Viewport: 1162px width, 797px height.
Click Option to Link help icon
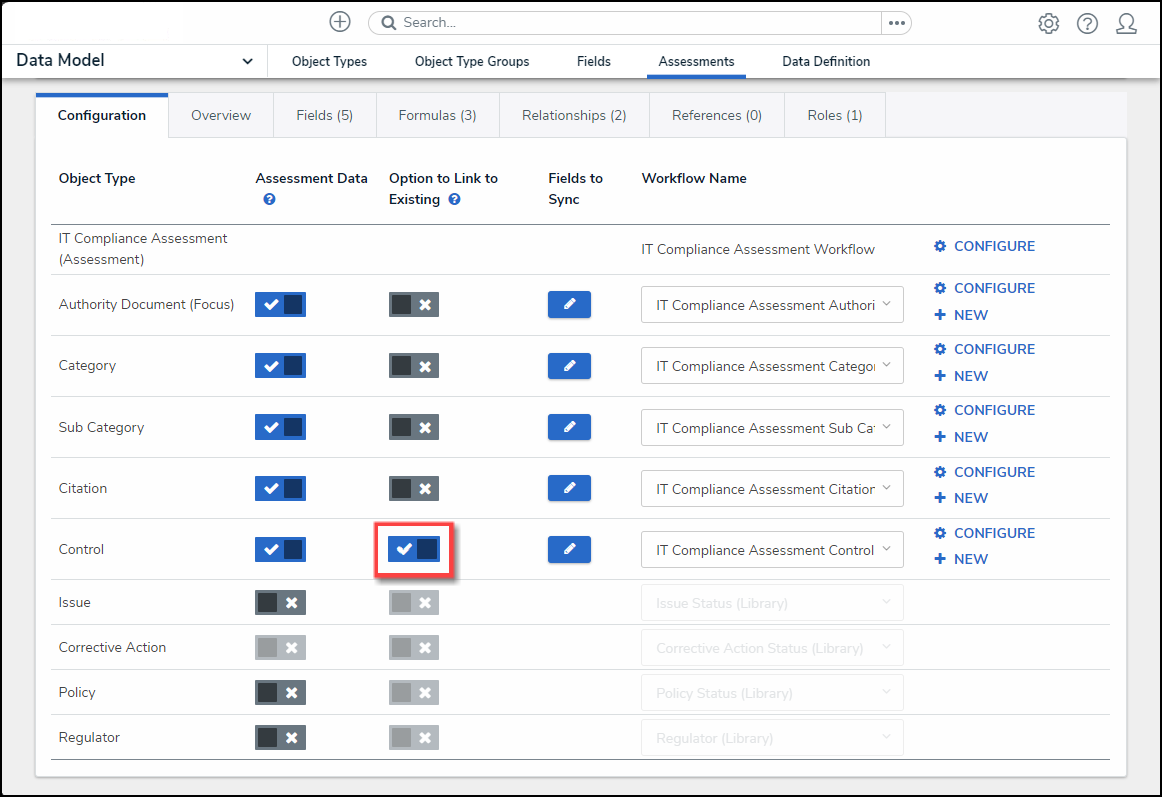pyautogui.click(x=455, y=200)
